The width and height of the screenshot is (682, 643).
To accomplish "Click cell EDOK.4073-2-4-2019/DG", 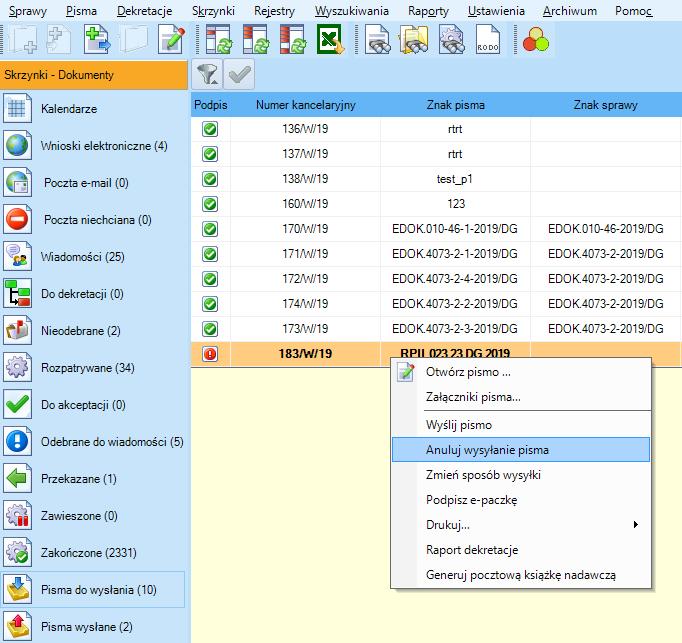I will coord(455,279).
